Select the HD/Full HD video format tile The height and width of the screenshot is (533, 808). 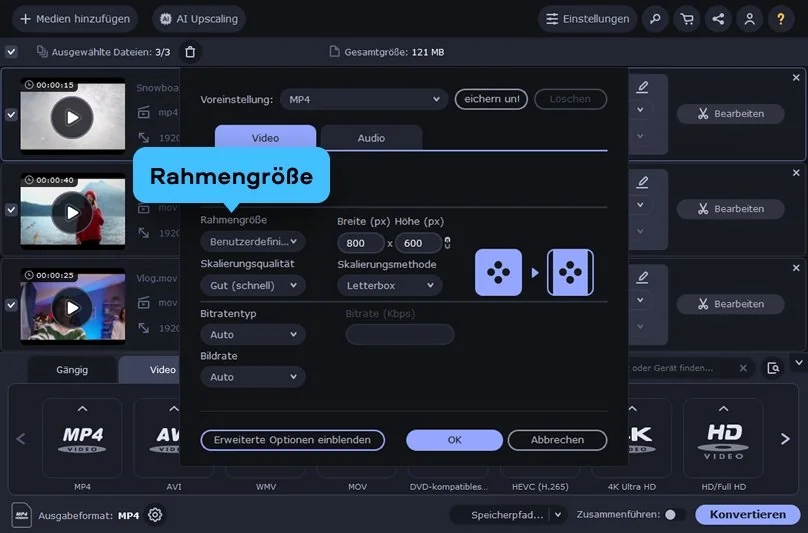pyautogui.click(x=723, y=438)
